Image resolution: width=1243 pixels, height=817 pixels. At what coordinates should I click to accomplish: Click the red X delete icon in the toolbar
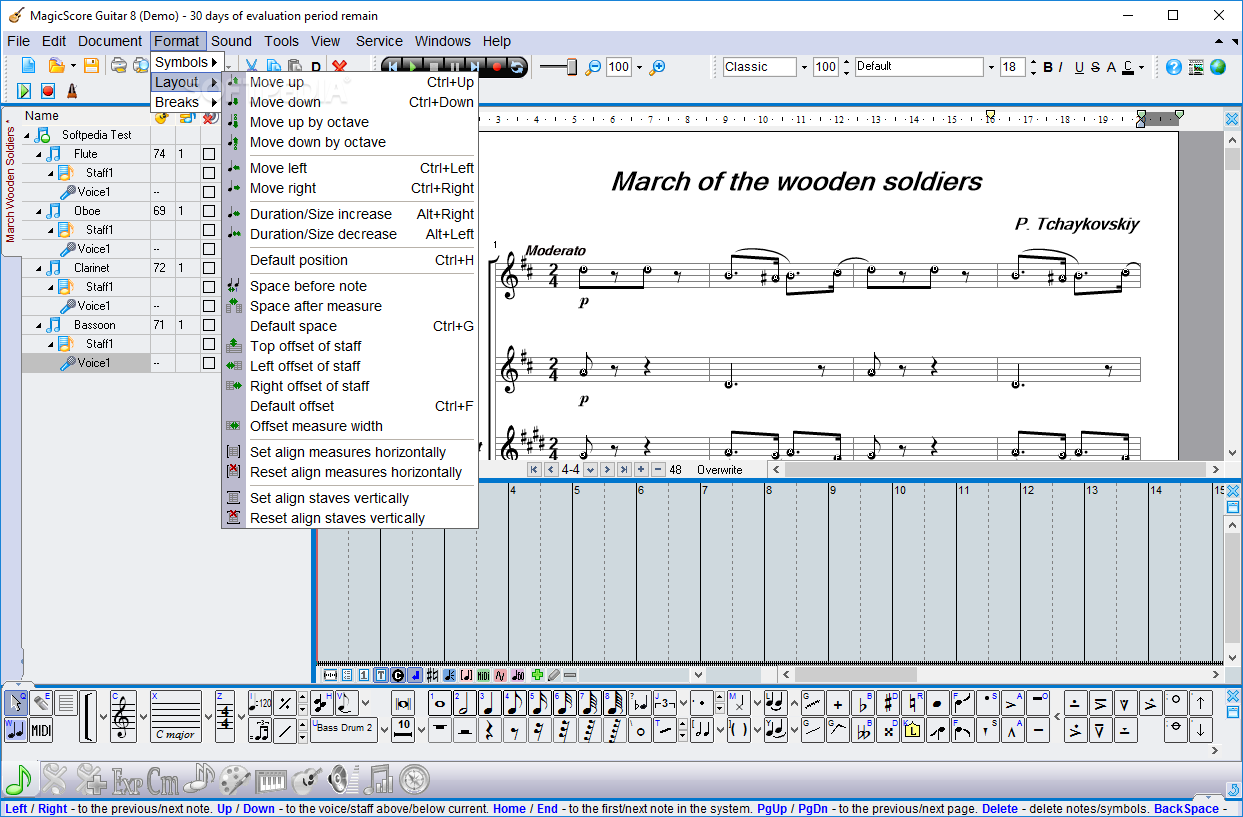point(339,67)
